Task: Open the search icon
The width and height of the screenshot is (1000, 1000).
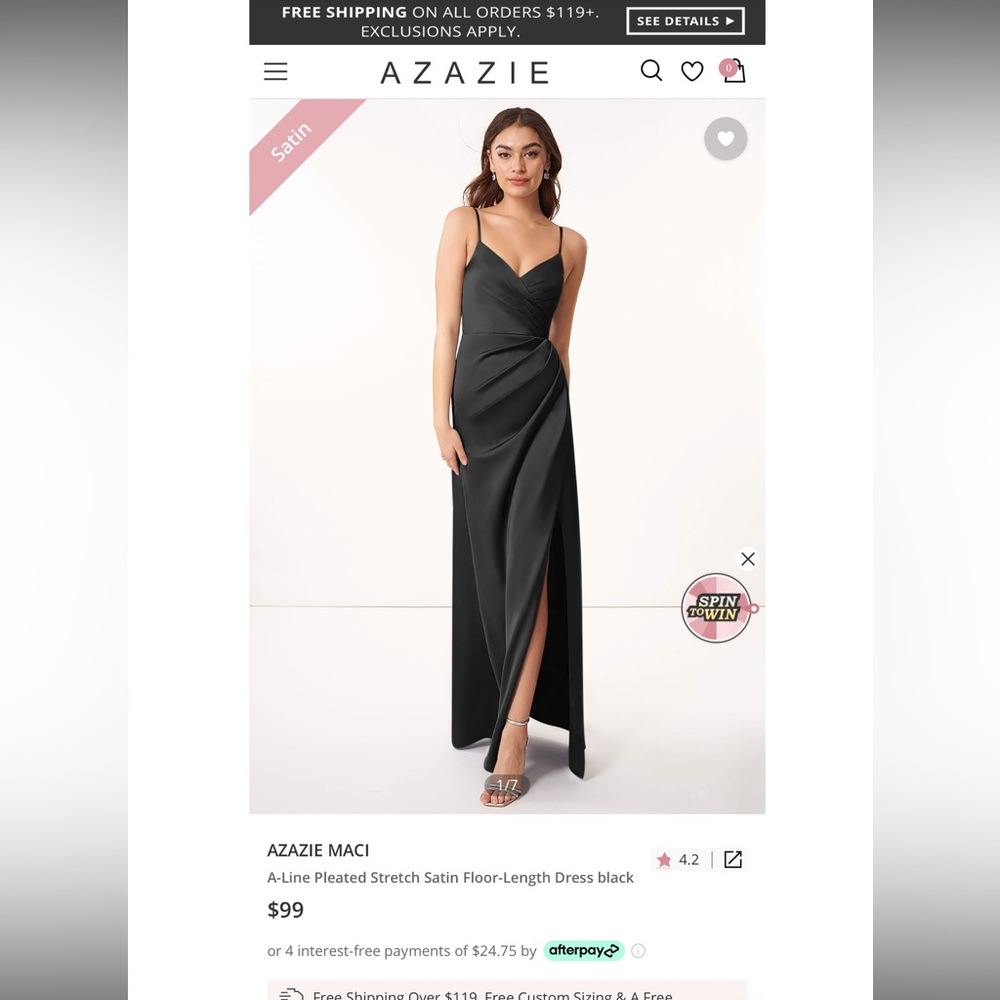Action: pos(651,71)
